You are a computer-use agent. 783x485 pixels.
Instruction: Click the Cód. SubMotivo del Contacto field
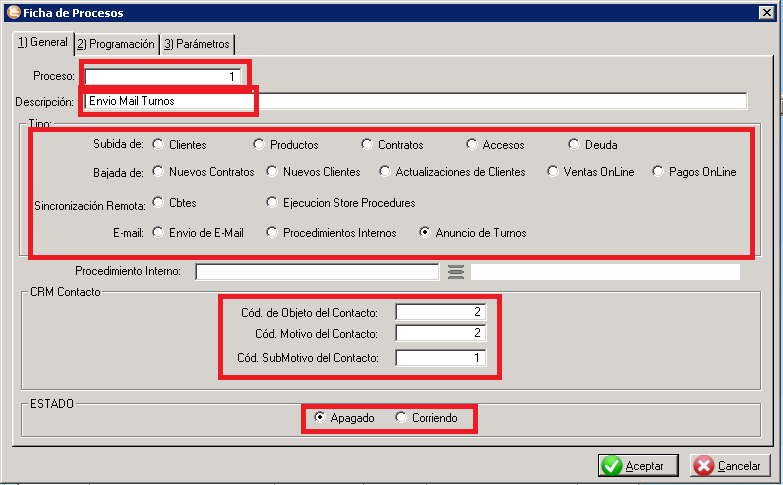[x=440, y=358]
